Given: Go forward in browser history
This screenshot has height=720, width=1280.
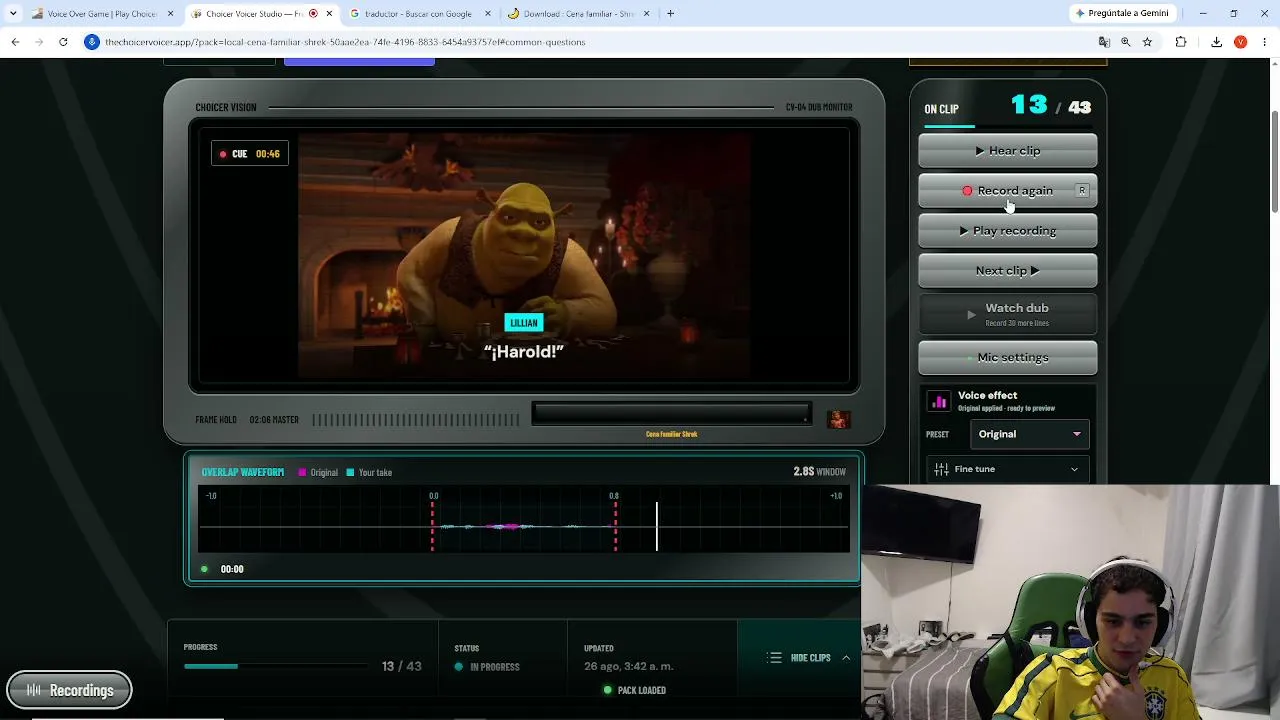Looking at the screenshot, I should click(39, 42).
